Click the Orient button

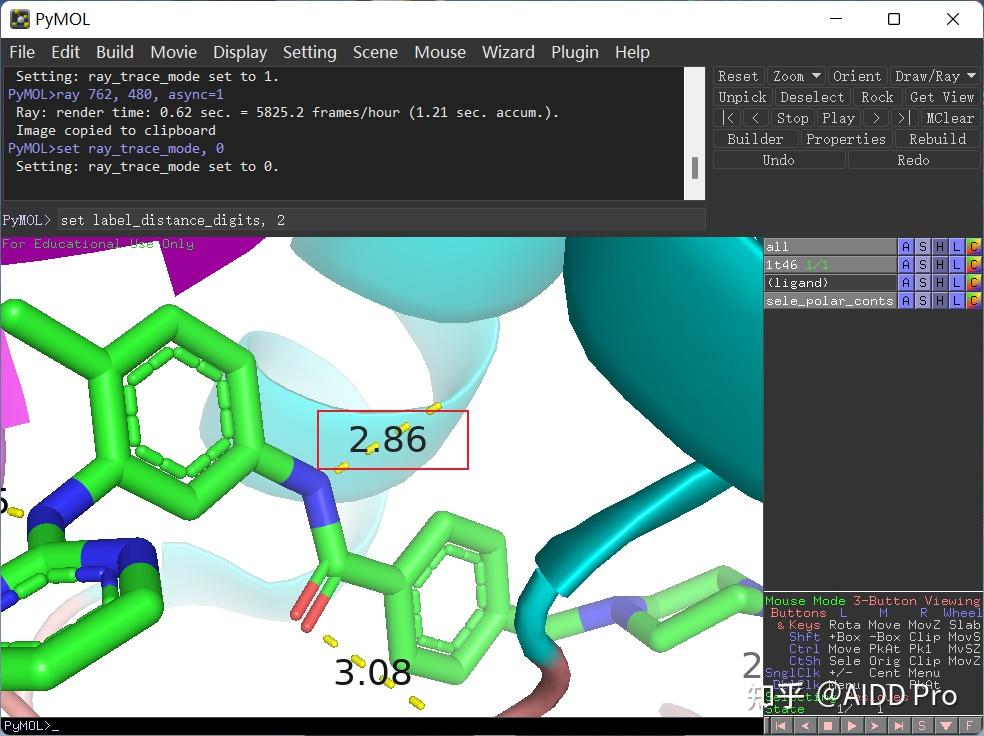(857, 76)
